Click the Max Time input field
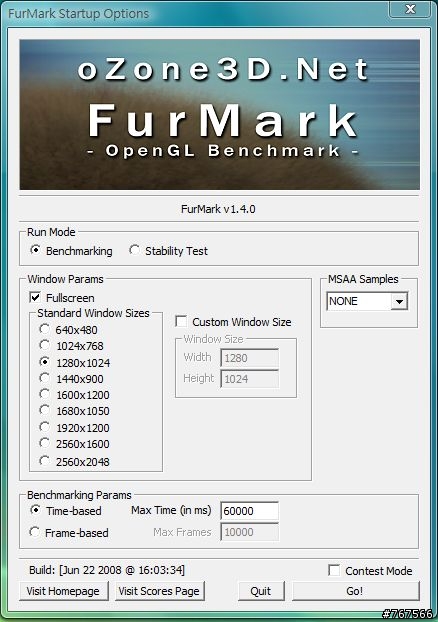 [250, 511]
